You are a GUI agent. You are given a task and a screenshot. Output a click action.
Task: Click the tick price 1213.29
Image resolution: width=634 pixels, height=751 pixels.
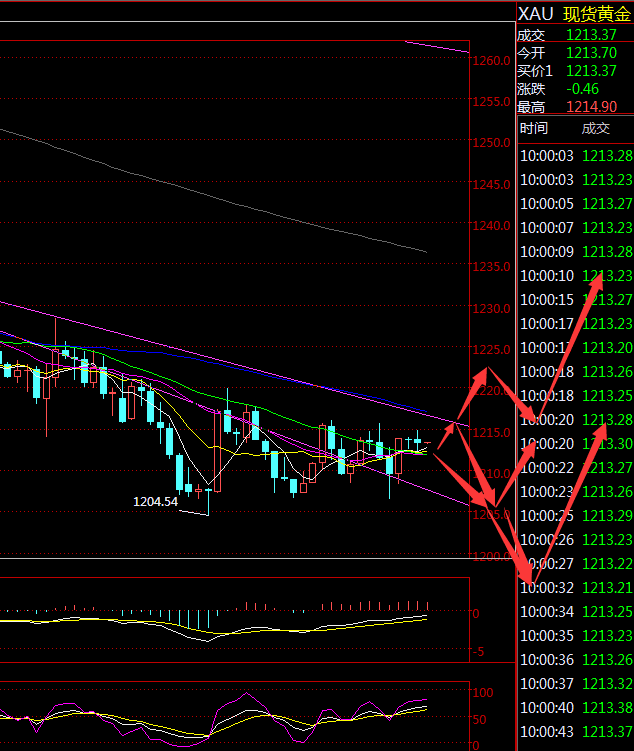[x=607, y=516]
